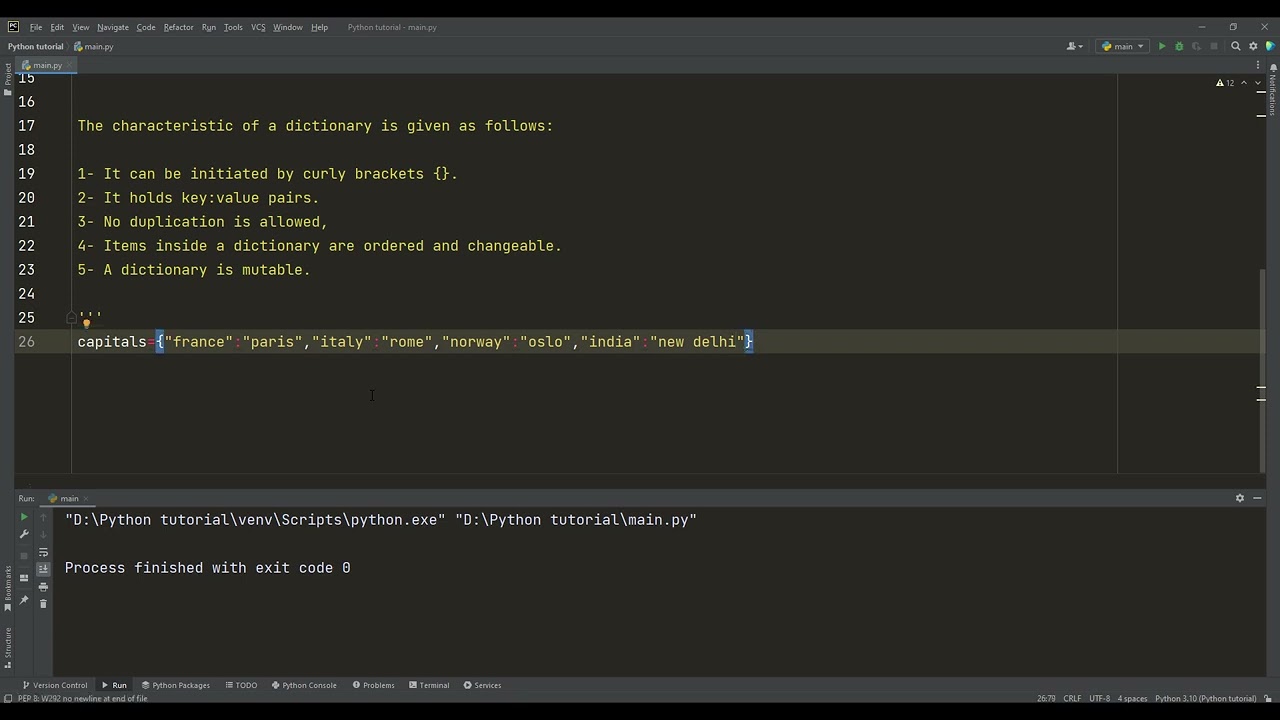Click the 12 warnings inspection indicator

point(1225,83)
